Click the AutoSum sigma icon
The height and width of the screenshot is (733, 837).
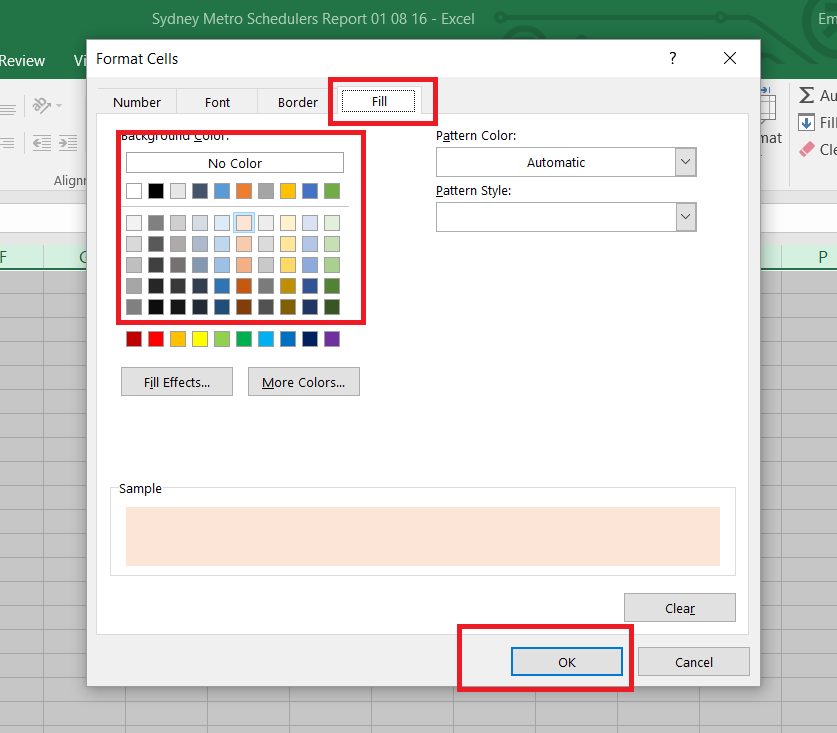(806, 95)
